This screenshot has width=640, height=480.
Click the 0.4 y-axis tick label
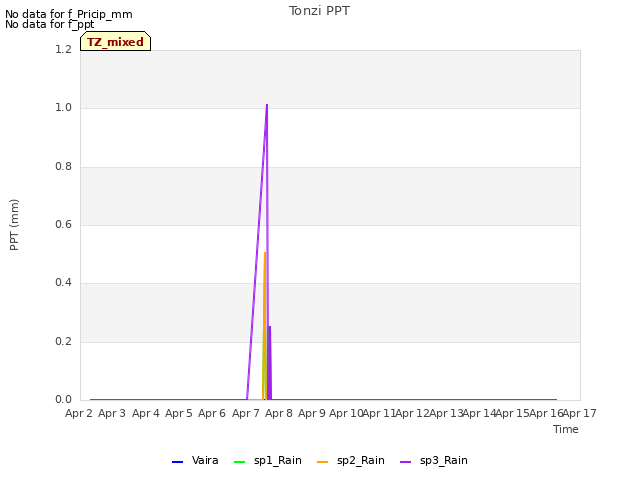[x=63, y=282]
